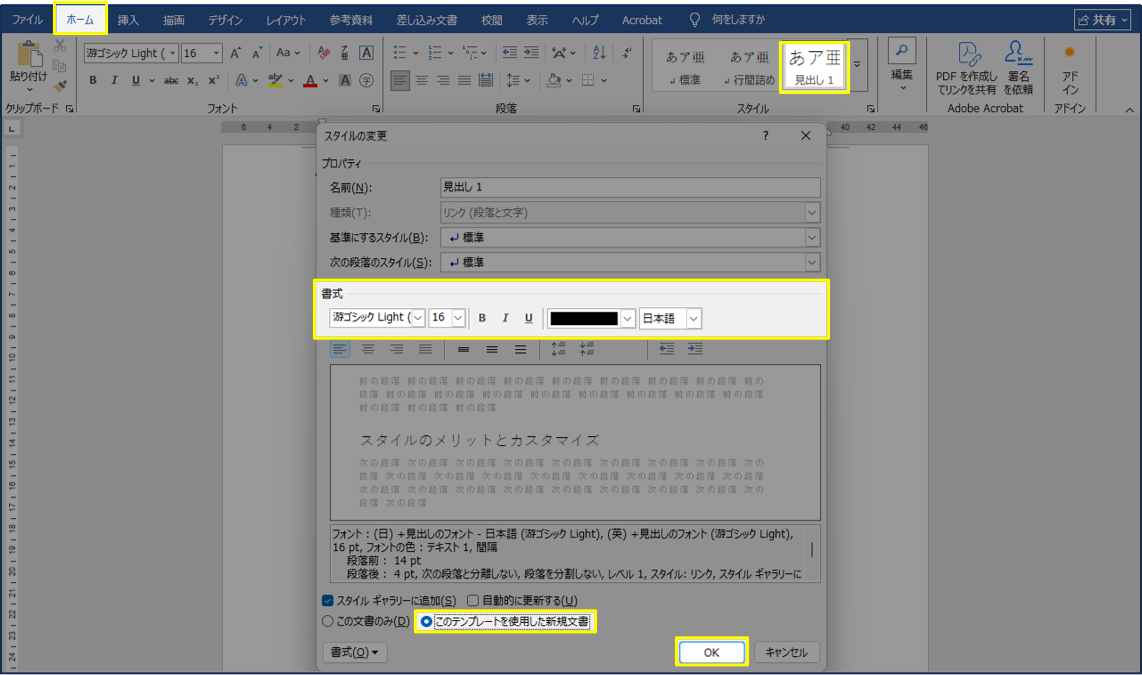Uncheck スタイル ギャラリーに追加 checkbox
The height and width of the screenshot is (675, 1142).
pyautogui.click(x=328, y=600)
